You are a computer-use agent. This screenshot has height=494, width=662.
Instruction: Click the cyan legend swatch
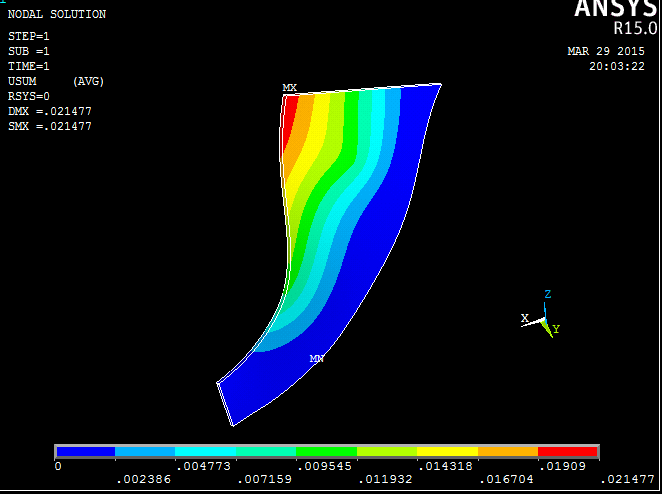[206, 452]
